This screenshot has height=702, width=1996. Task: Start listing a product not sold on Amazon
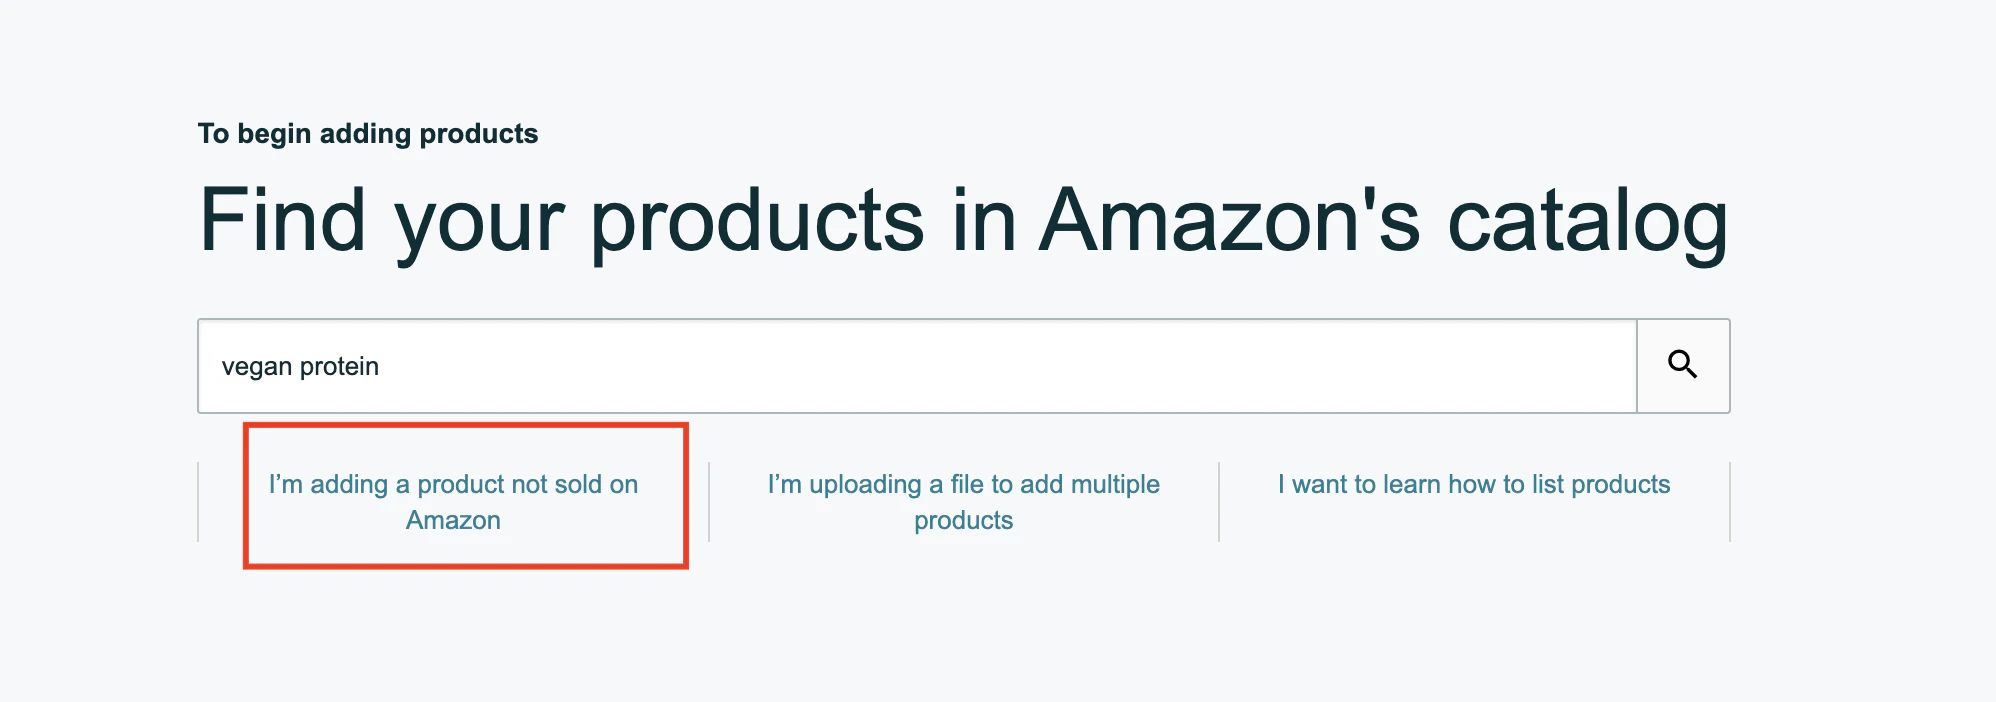click(453, 502)
